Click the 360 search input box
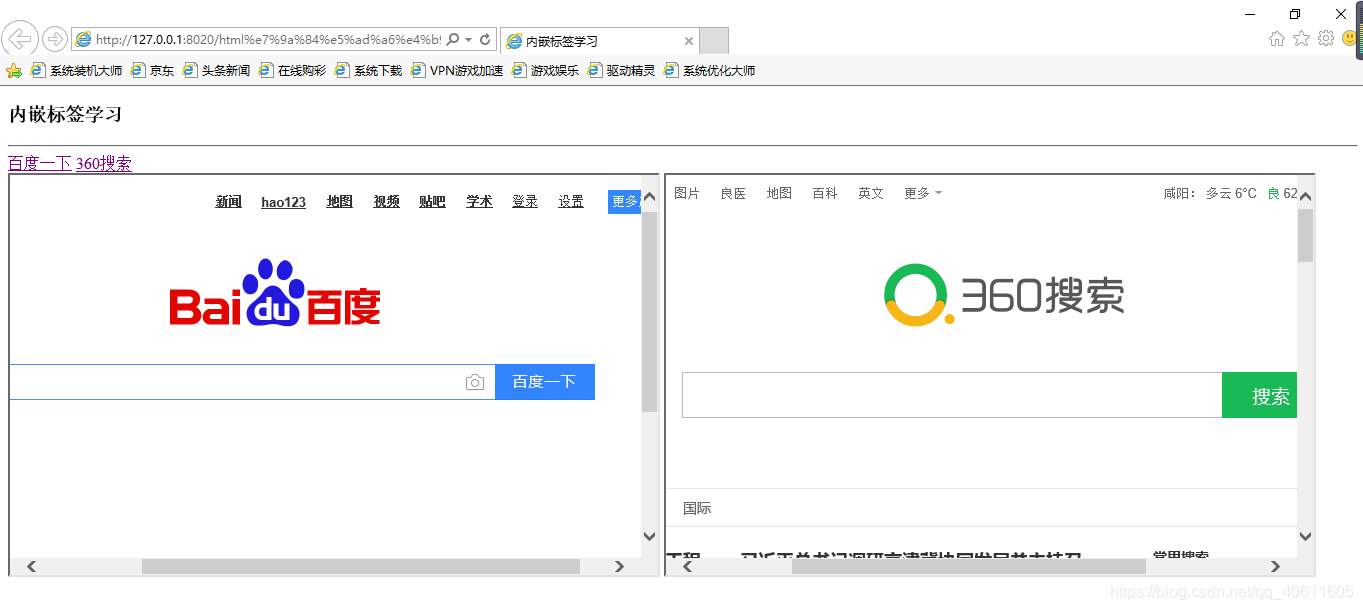 [x=952, y=395]
